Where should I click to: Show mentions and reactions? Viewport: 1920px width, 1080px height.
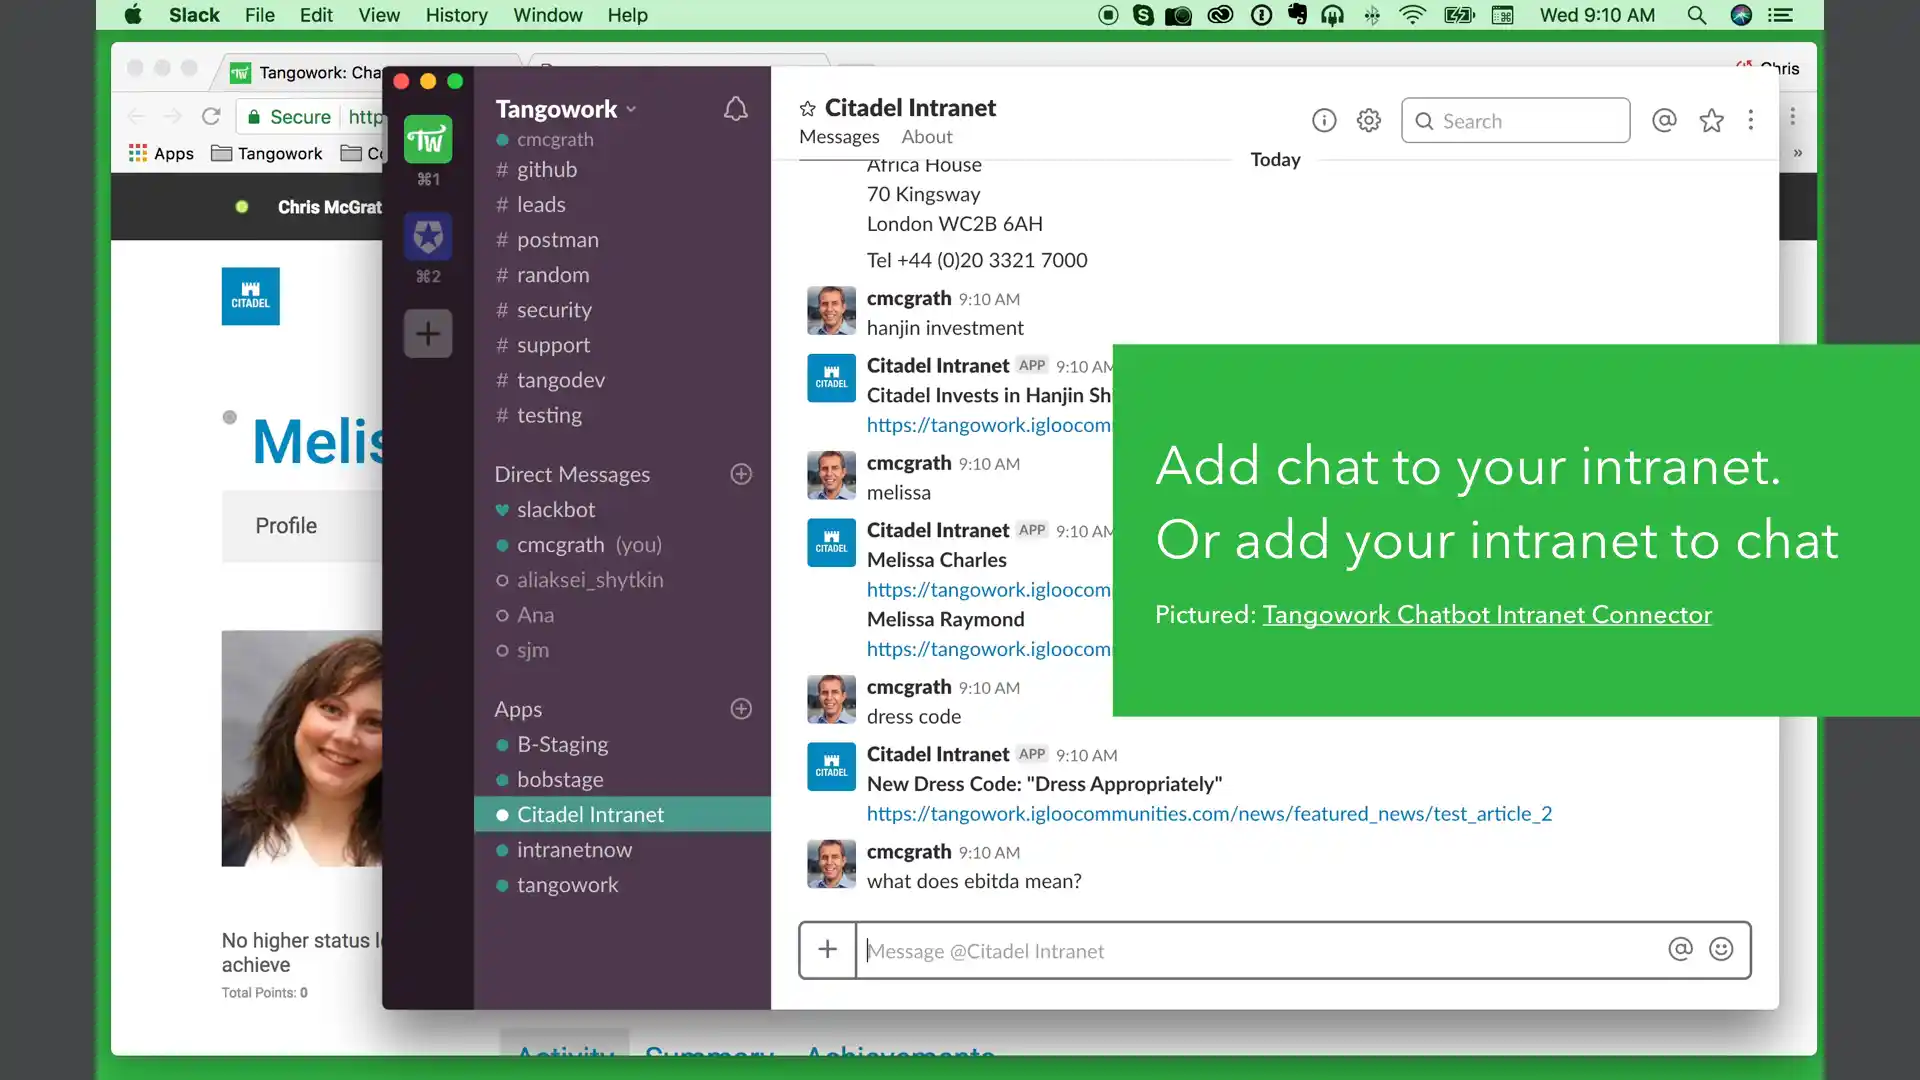1664,121
